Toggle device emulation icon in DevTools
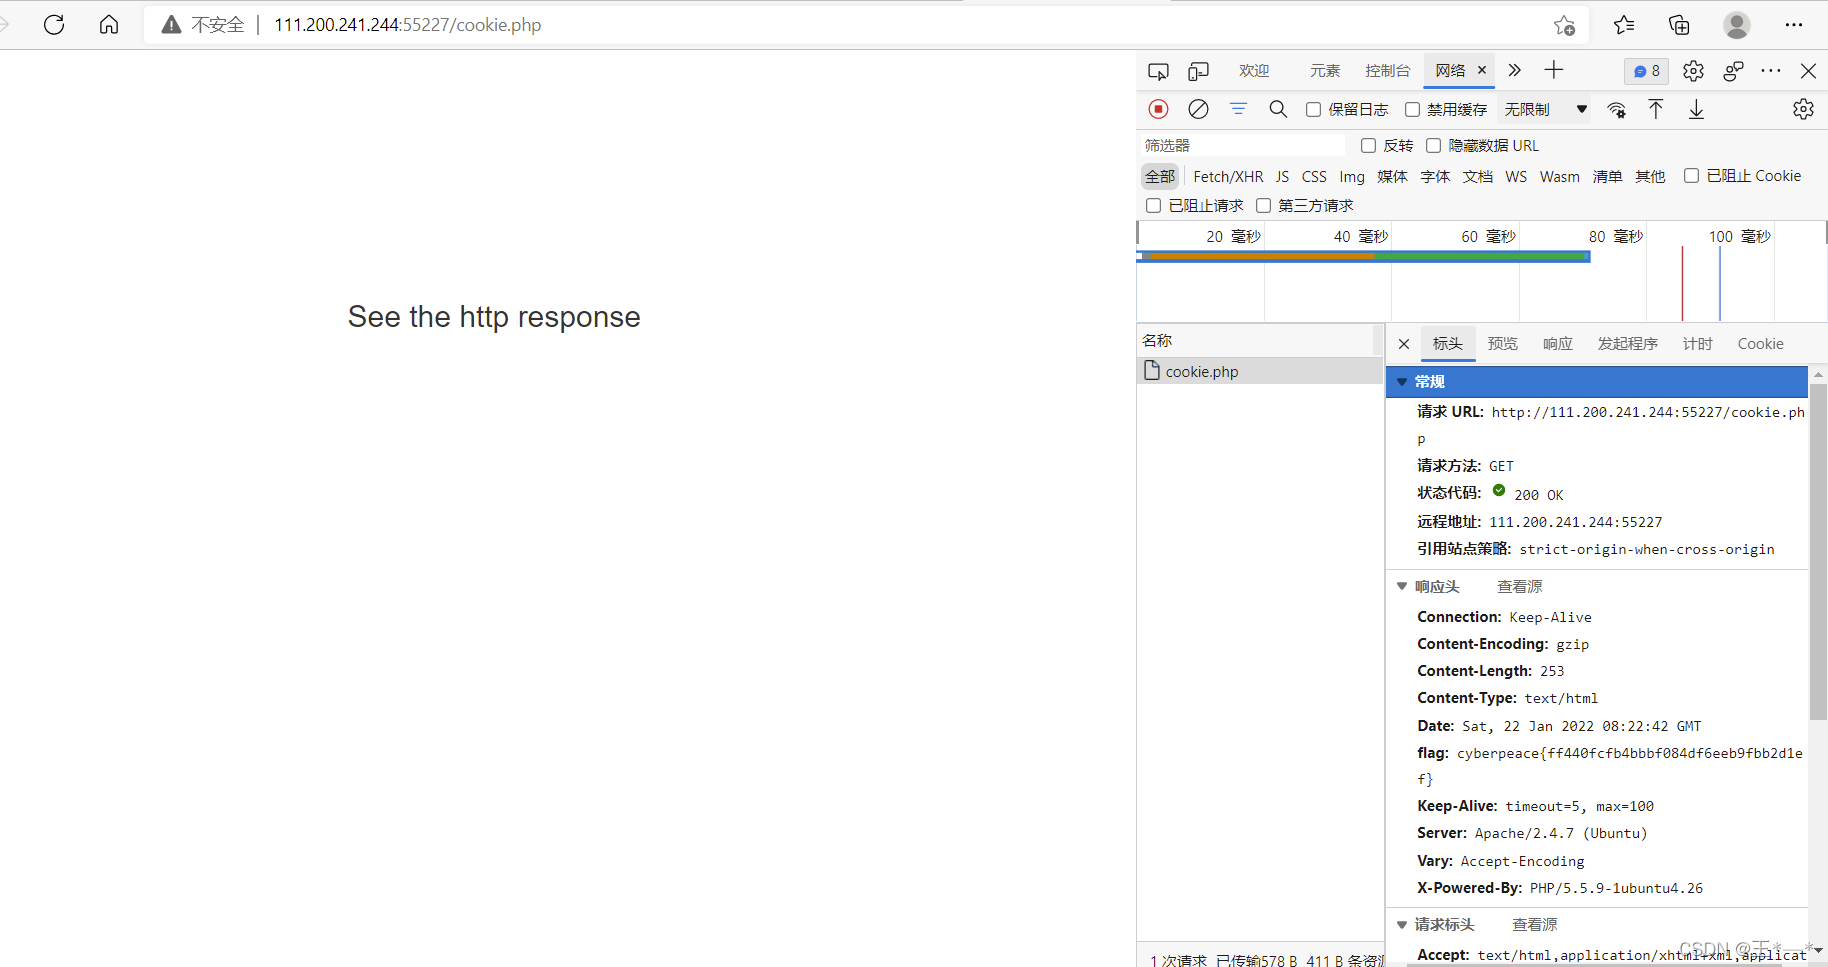The image size is (1828, 967). (x=1198, y=71)
